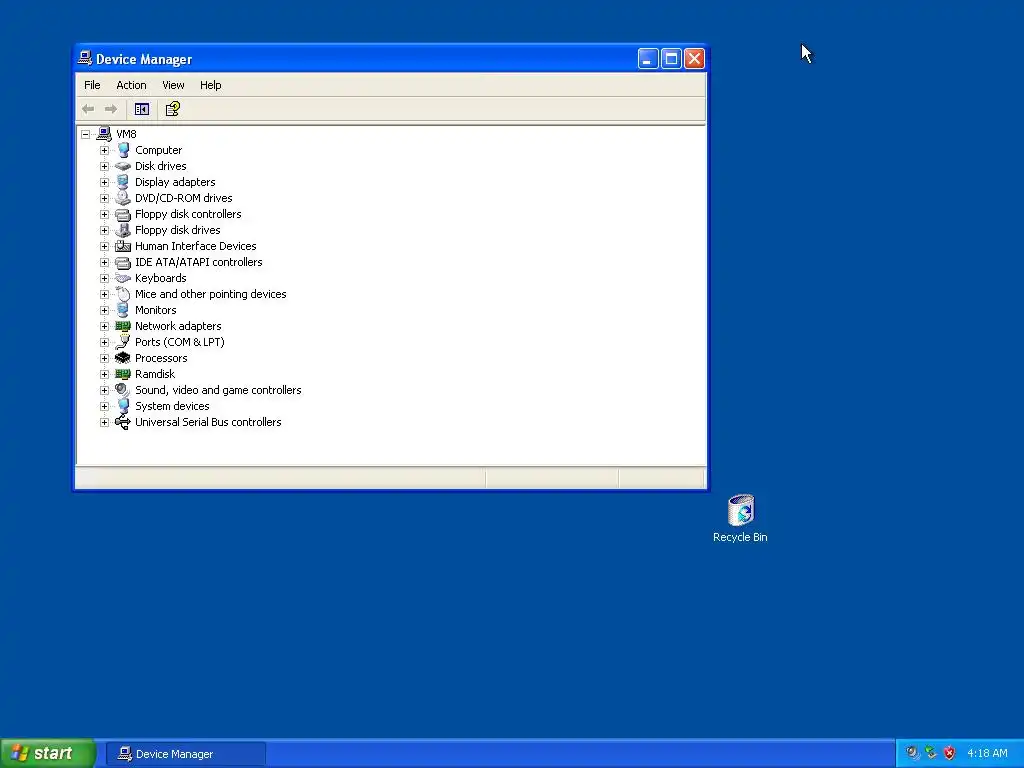Click the Start button
Image resolution: width=1024 pixels, height=768 pixels.
click(x=48, y=753)
